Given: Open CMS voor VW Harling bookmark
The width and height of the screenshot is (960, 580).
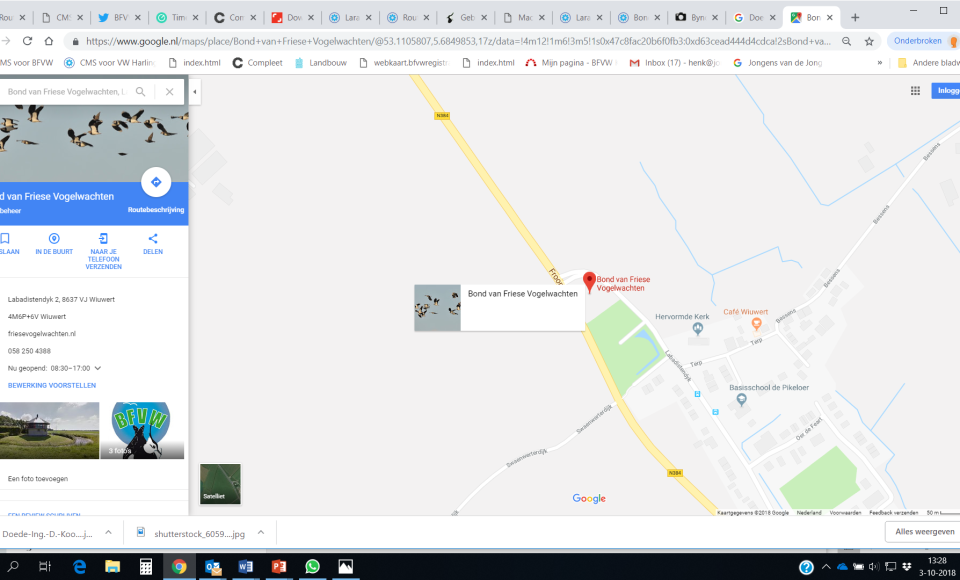Looking at the screenshot, I should tap(110, 62).
